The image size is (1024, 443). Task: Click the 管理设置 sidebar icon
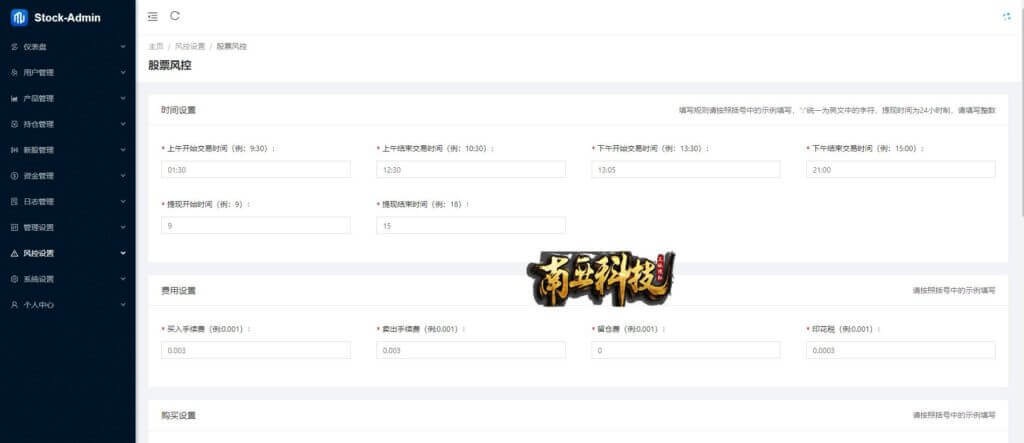point(14,227)
